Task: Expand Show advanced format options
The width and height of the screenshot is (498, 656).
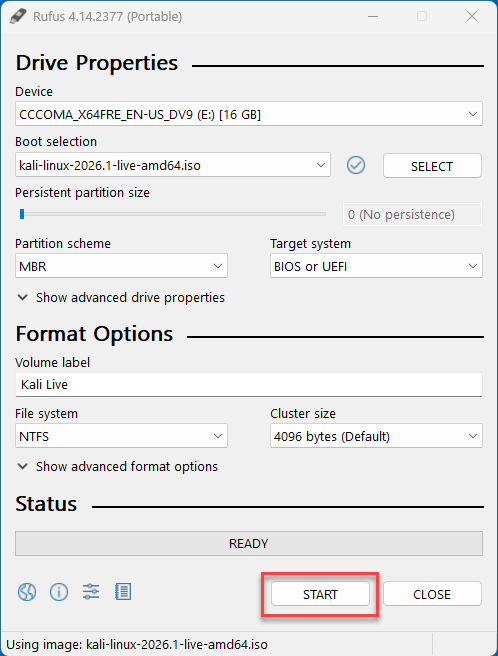Action: (118, 466)
